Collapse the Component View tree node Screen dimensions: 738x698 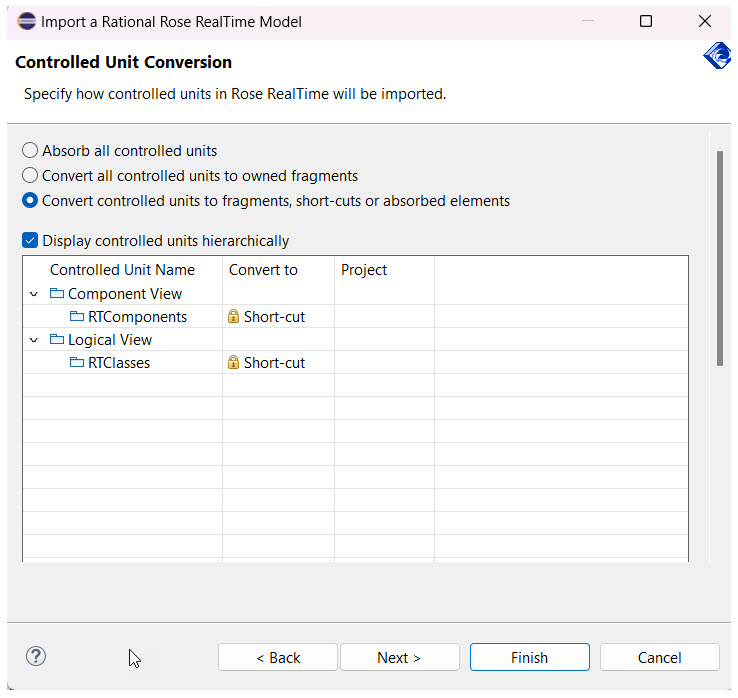tap(34, 294)
